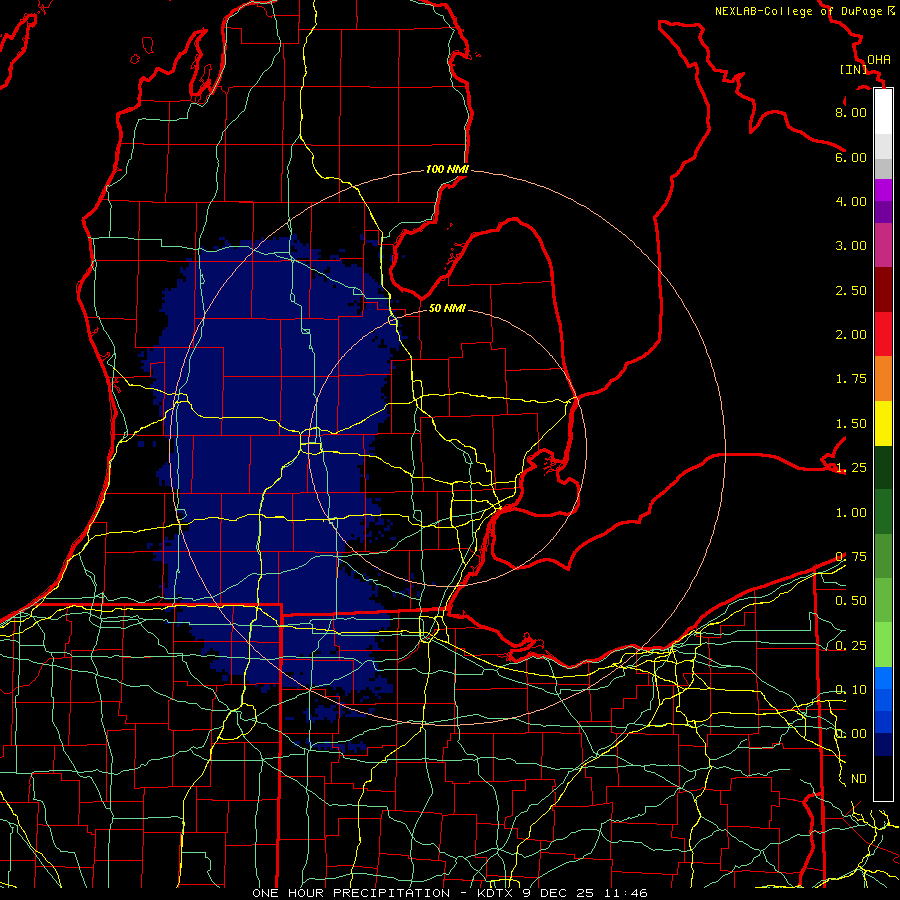
Task: Click the KDTX station identifier in caption
Action: click(496, 893)
